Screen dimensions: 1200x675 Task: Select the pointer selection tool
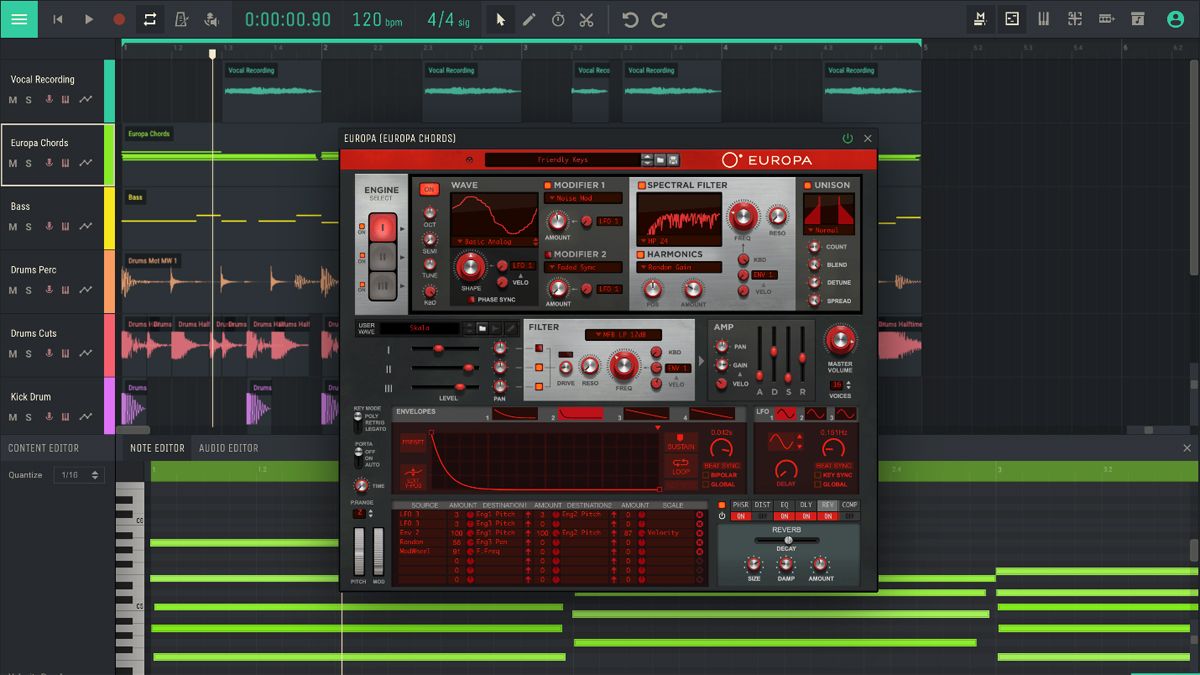click(499, 18)
